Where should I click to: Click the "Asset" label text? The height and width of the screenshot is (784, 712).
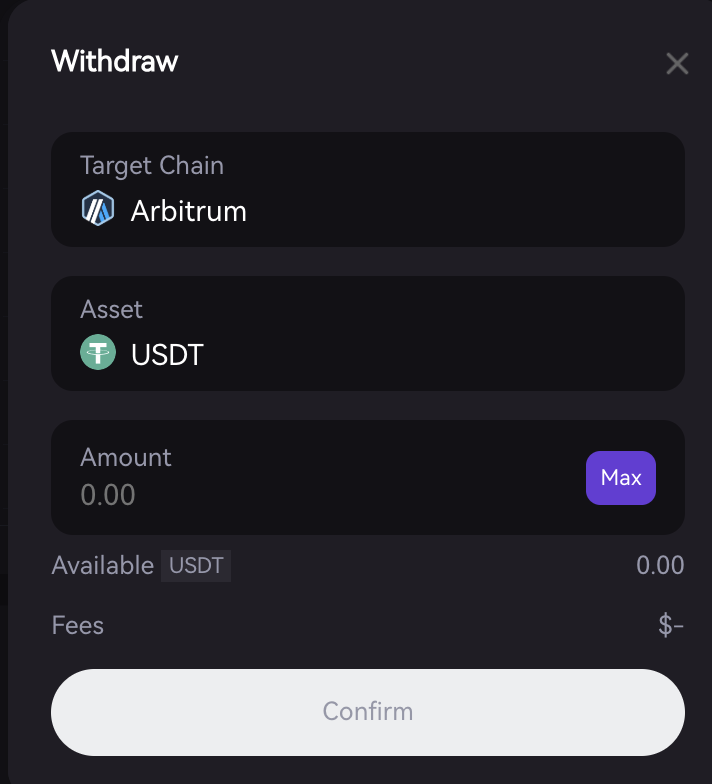tap(112, 309)
